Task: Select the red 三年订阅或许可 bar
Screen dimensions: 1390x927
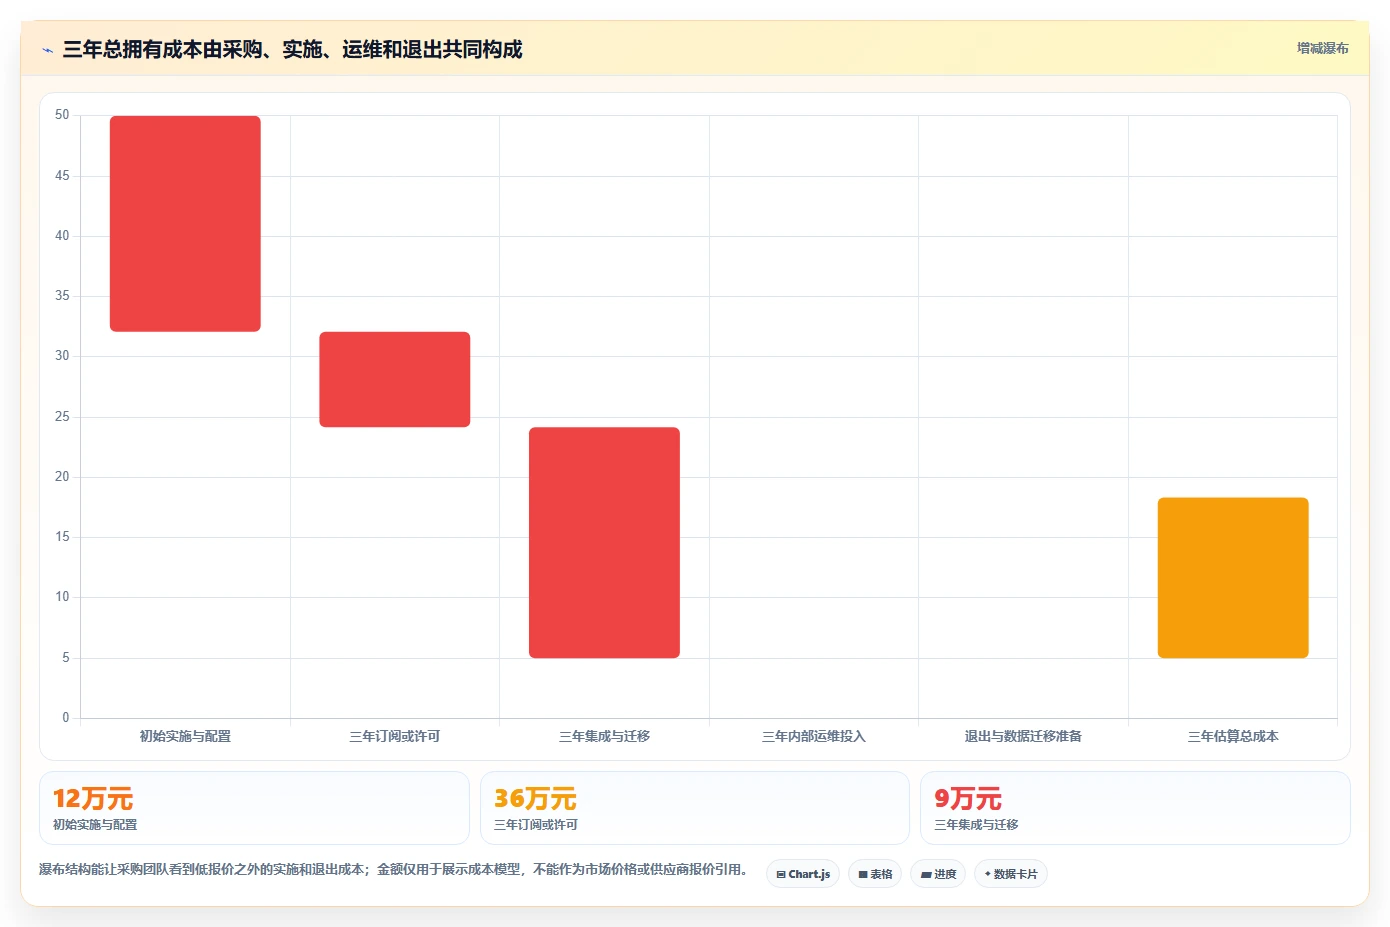Action: point(395,380)
